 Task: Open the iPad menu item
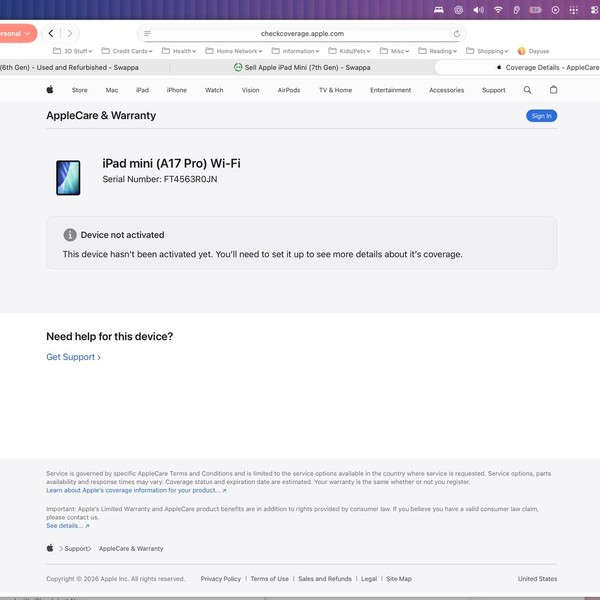[x=142, y=90]
